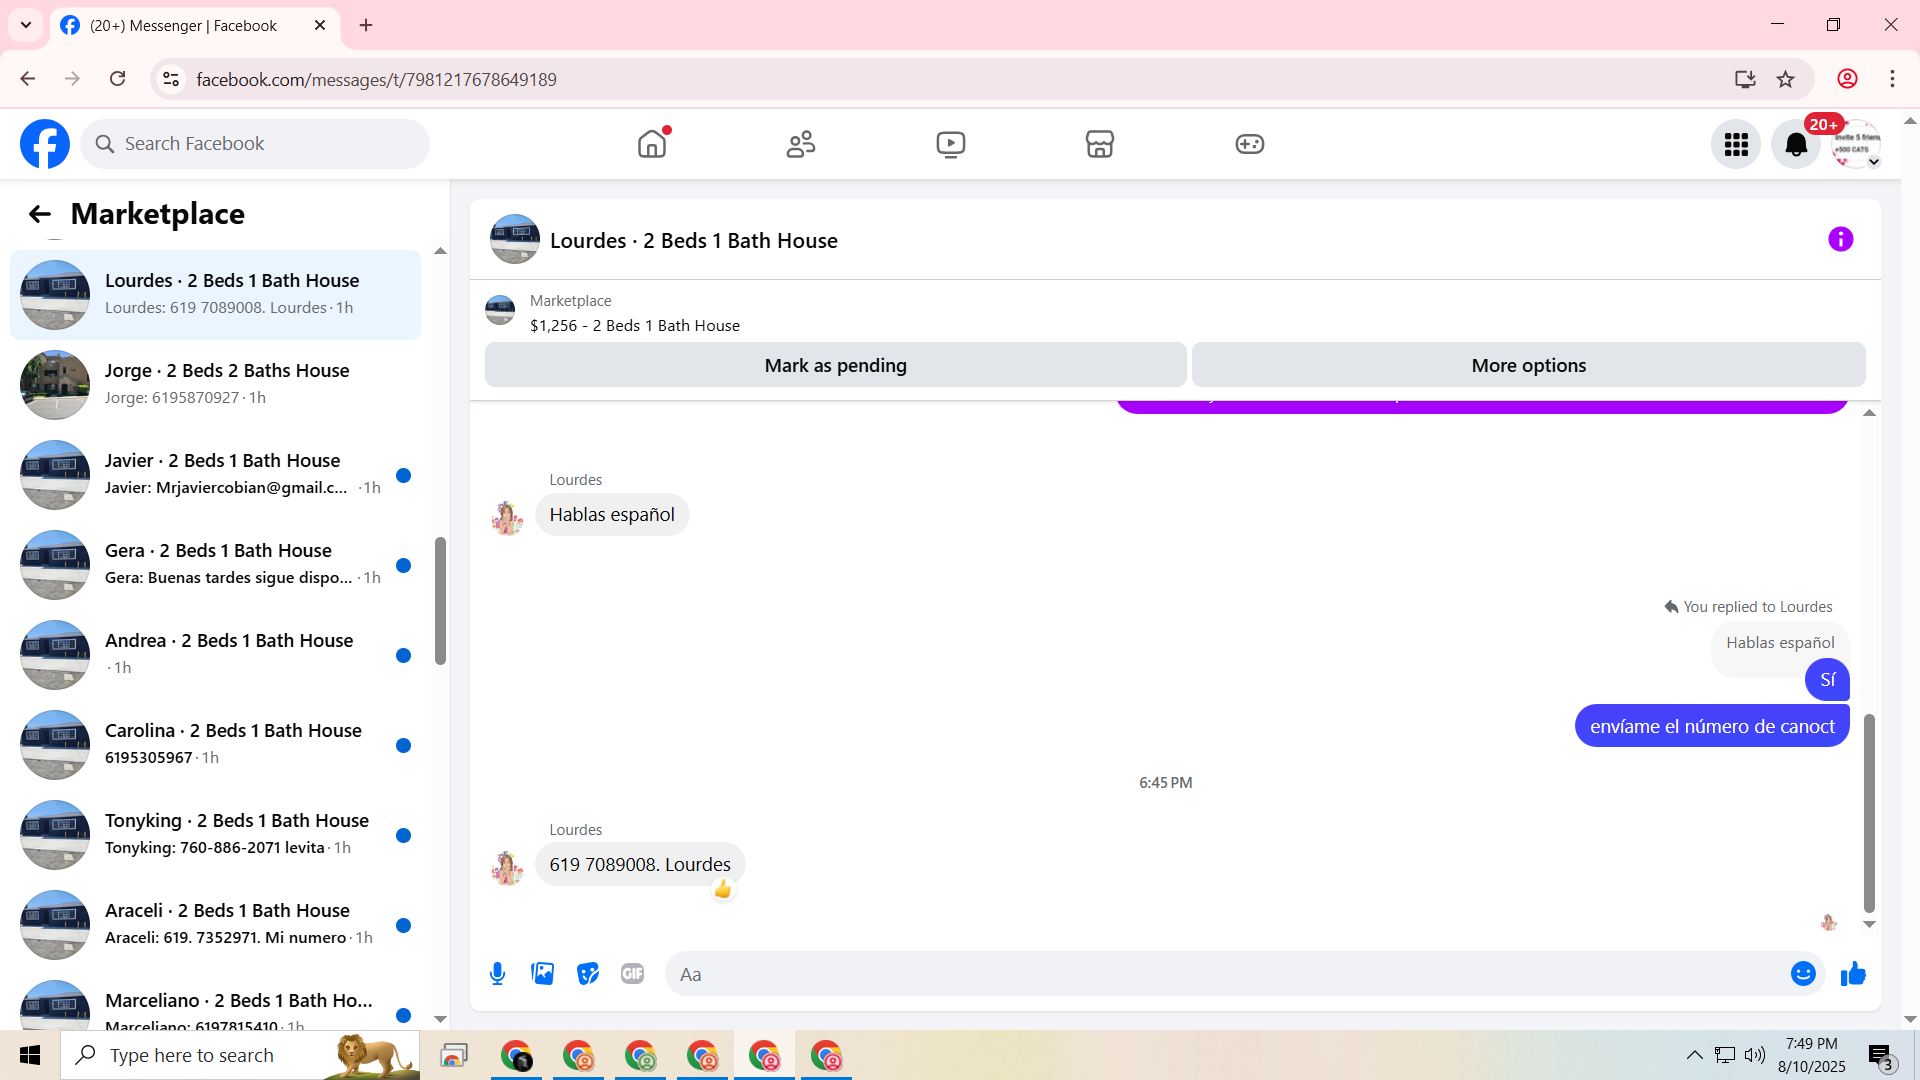The width and height of the screenshot is (1920, 1080).
Task: Open the GIF picker
Action: (632, 974)
